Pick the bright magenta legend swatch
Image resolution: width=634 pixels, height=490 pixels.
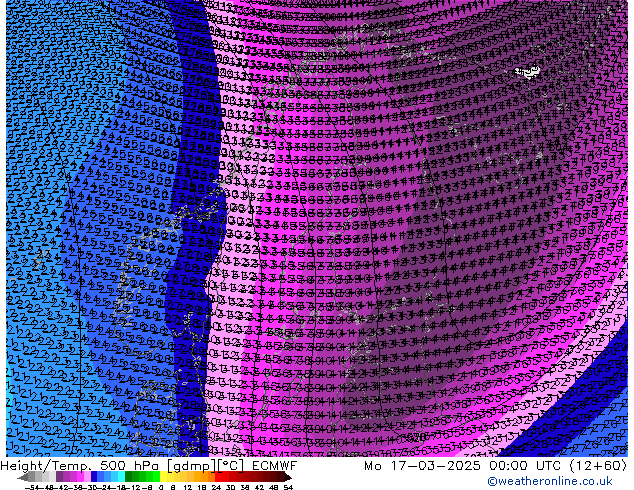tap(80, 476)
